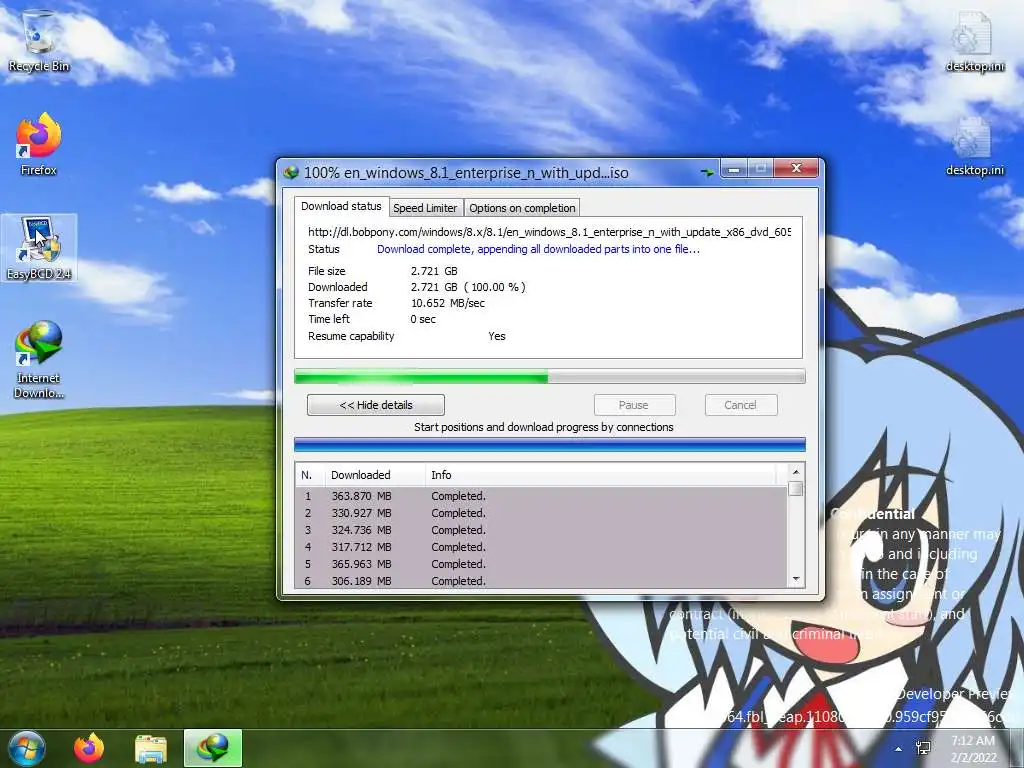Click the green download progress bar

[x=549, y=376]
